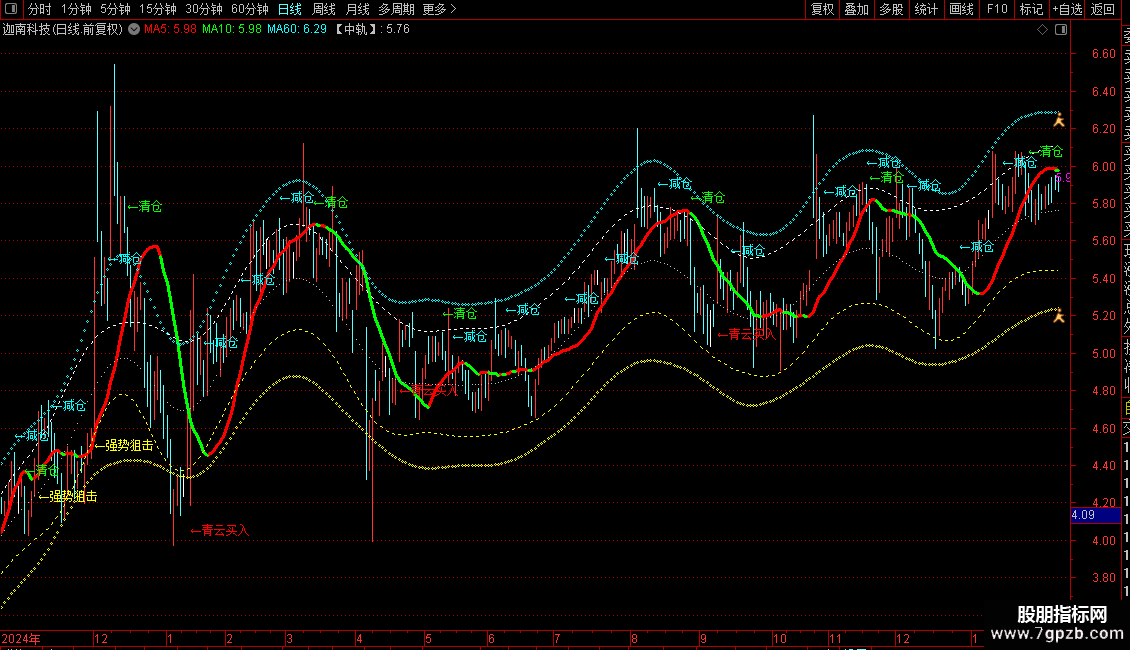Image resolution: width=1130 pixels, height=650 pixels.
Task: Click the 青云买入 signal label near January
Action: (220, 530)
